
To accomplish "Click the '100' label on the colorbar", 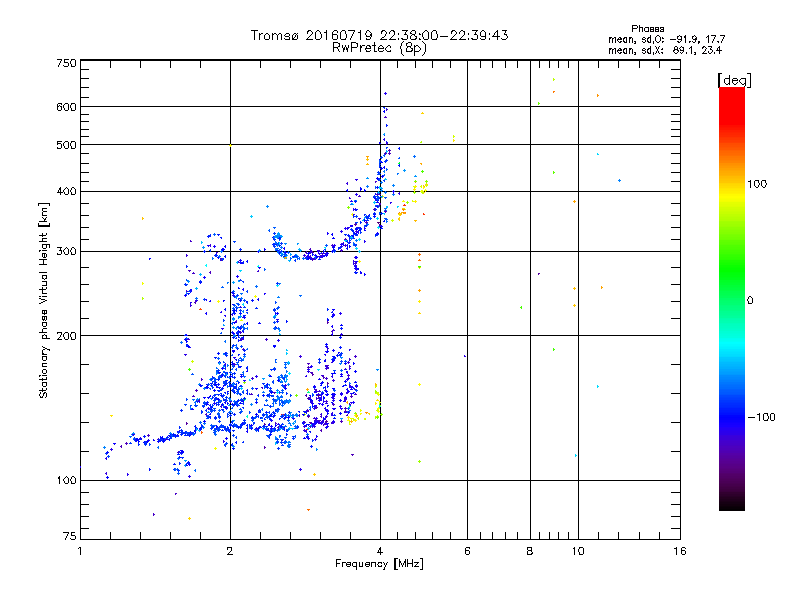I will (757, 184).
